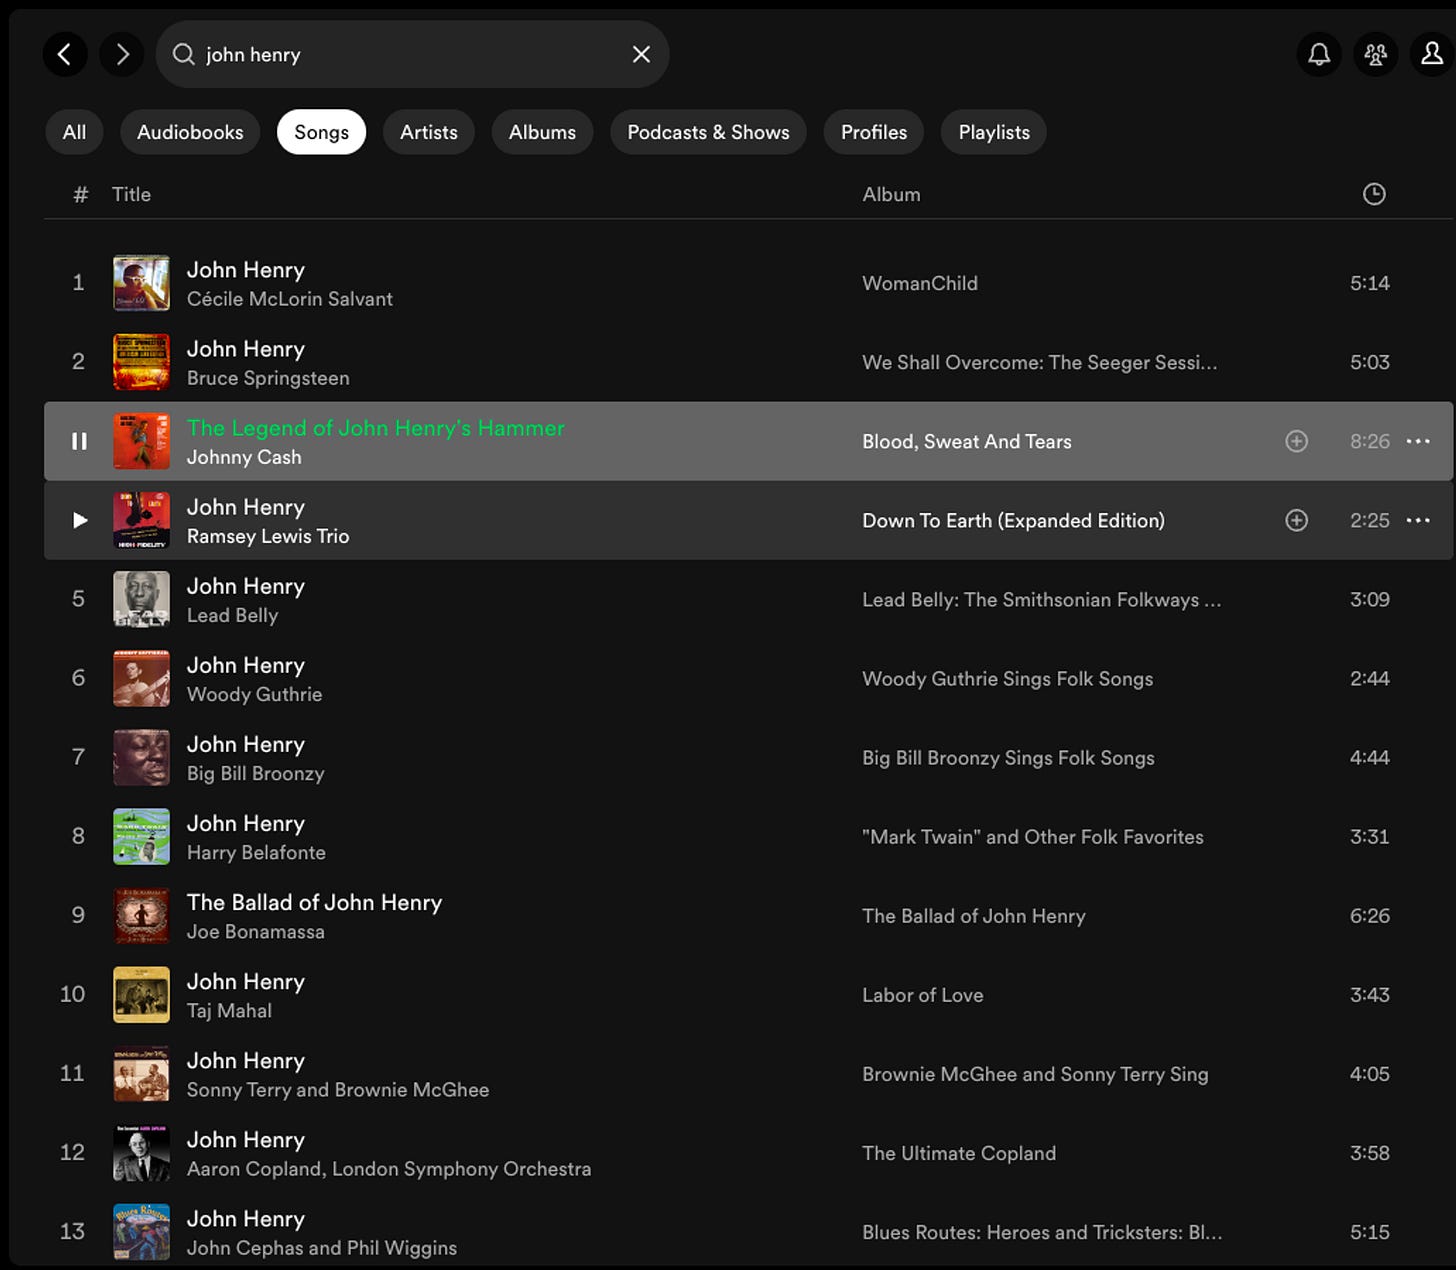Open Lead Belly artist link

pyautogui.click(x=232, y=615)
